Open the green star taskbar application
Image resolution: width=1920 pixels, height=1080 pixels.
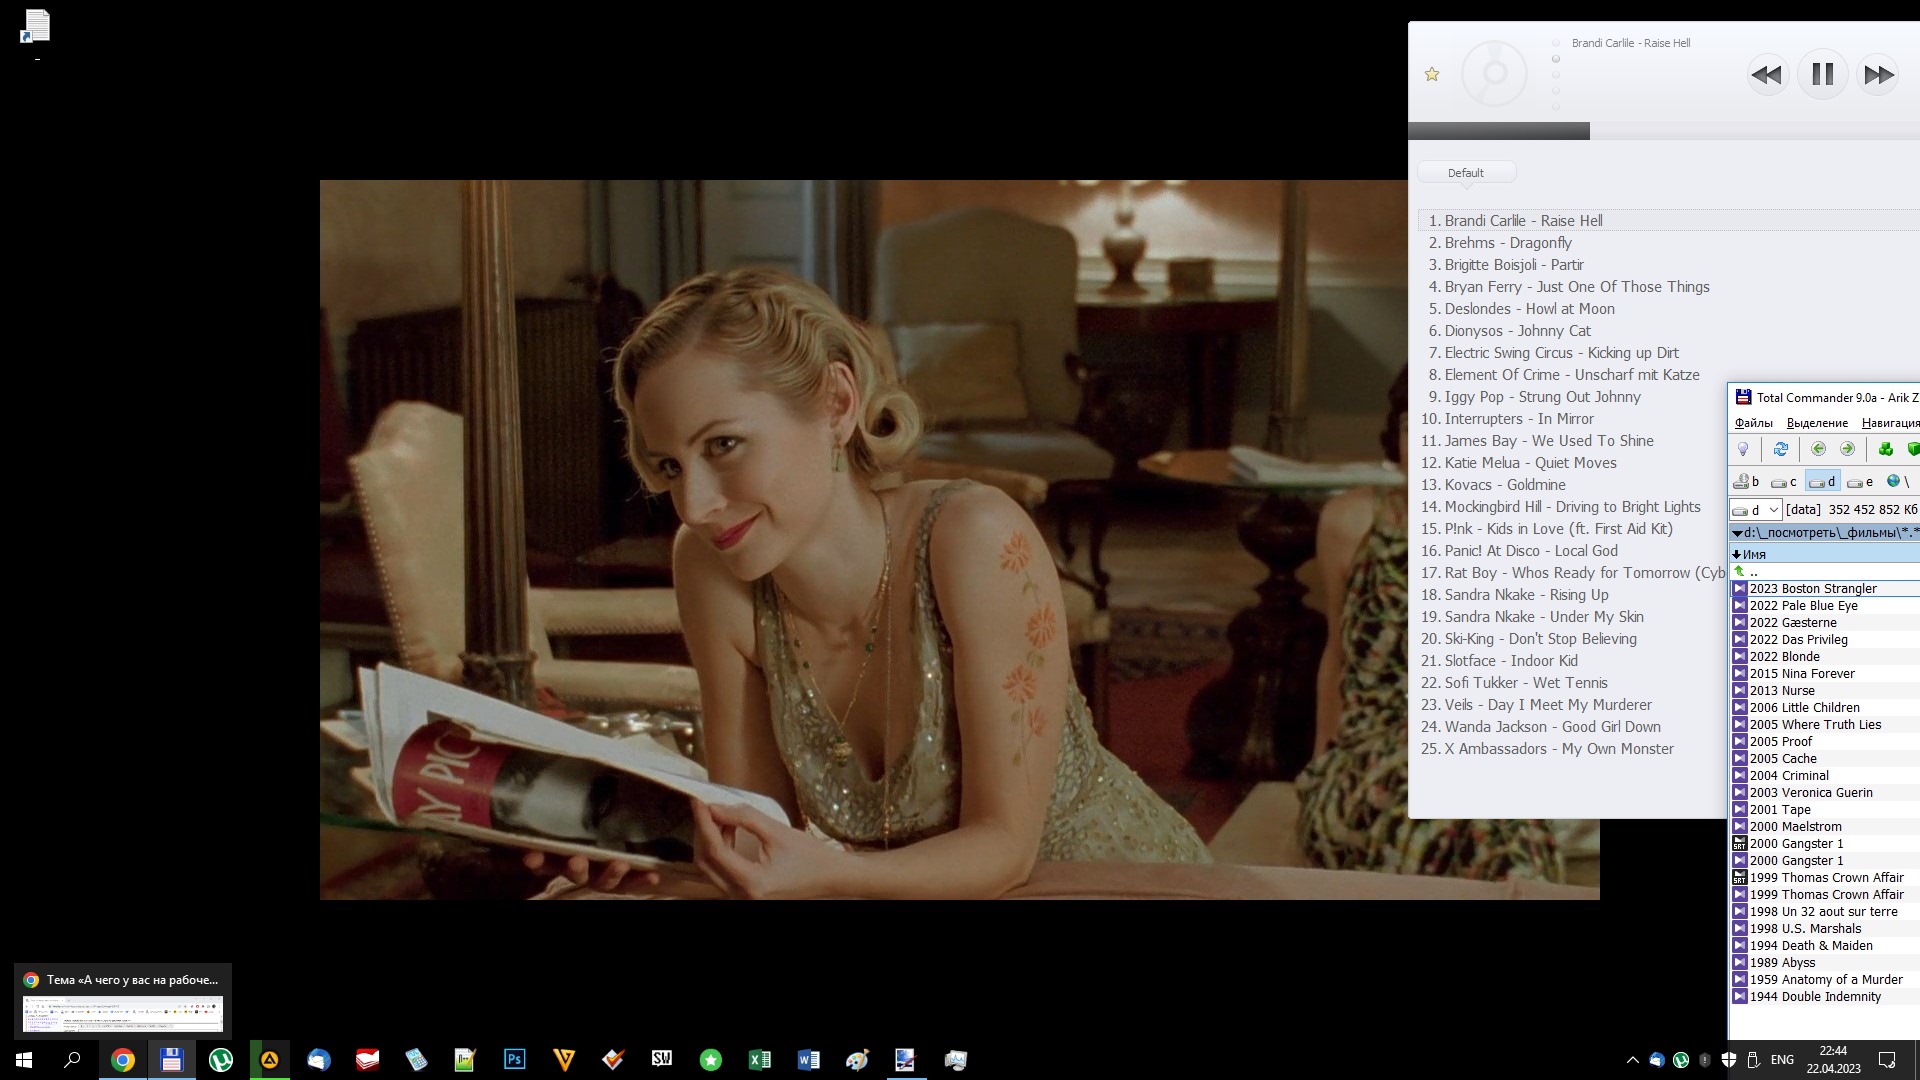point(710,1060)
